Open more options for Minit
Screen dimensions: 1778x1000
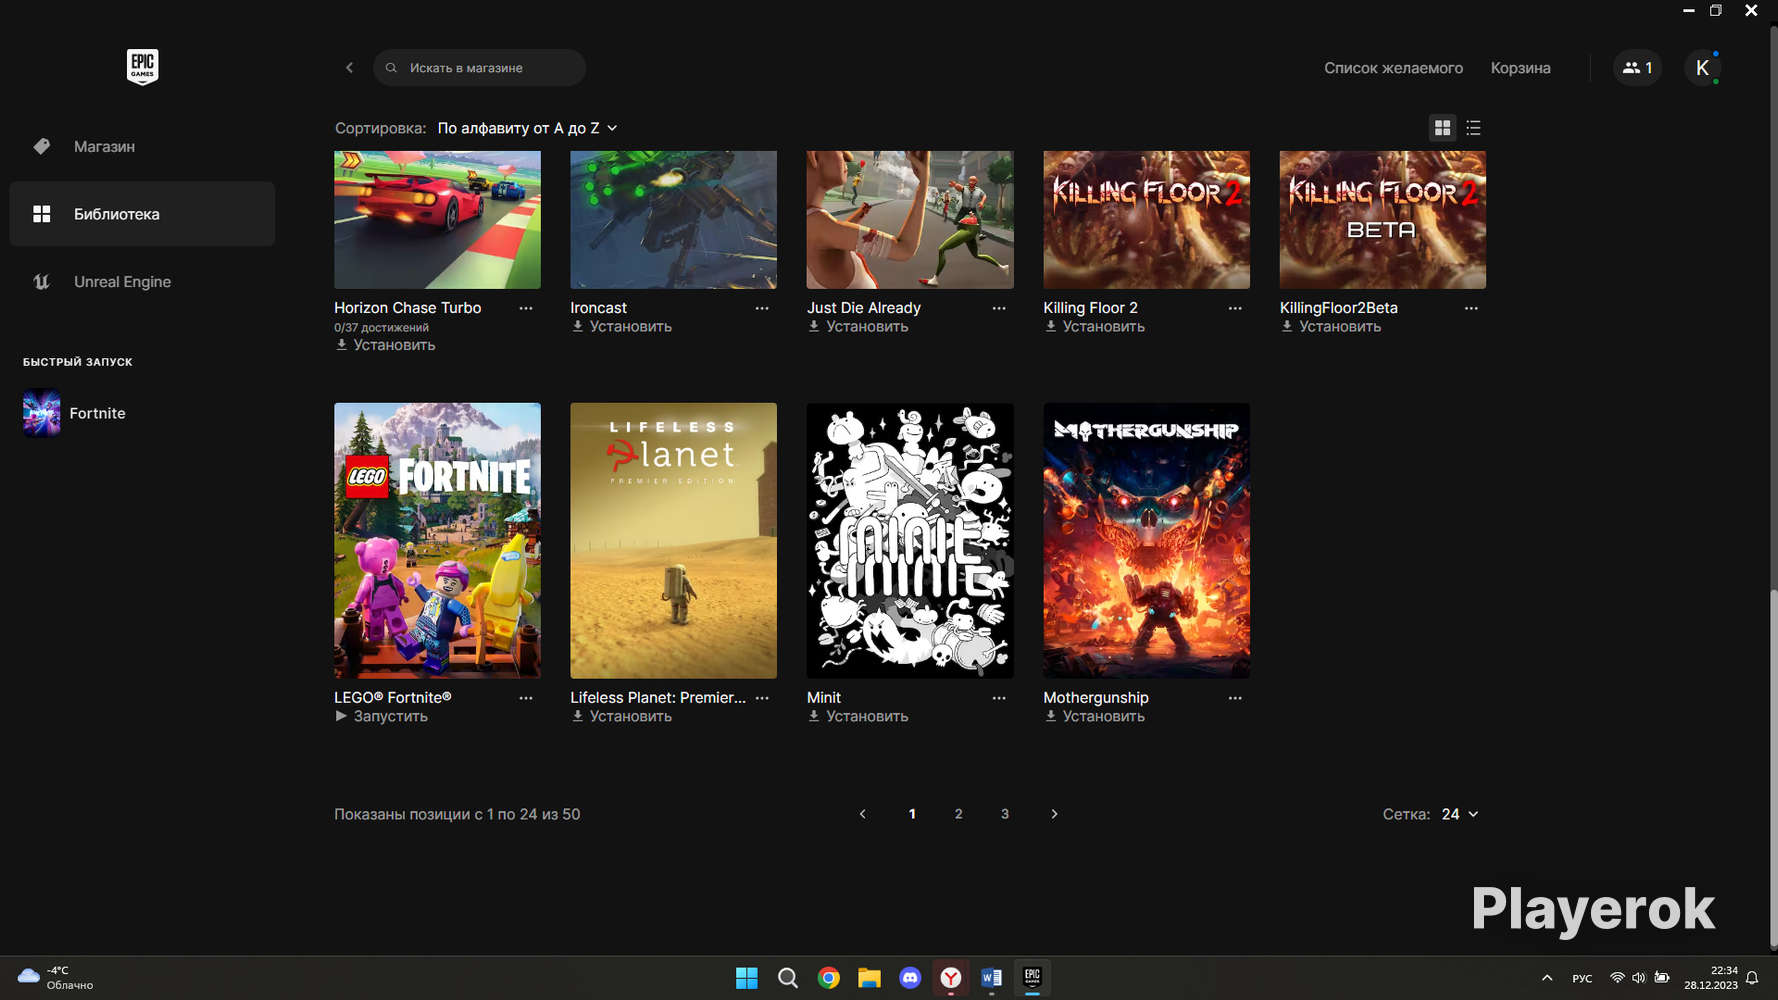pos(999,698)
